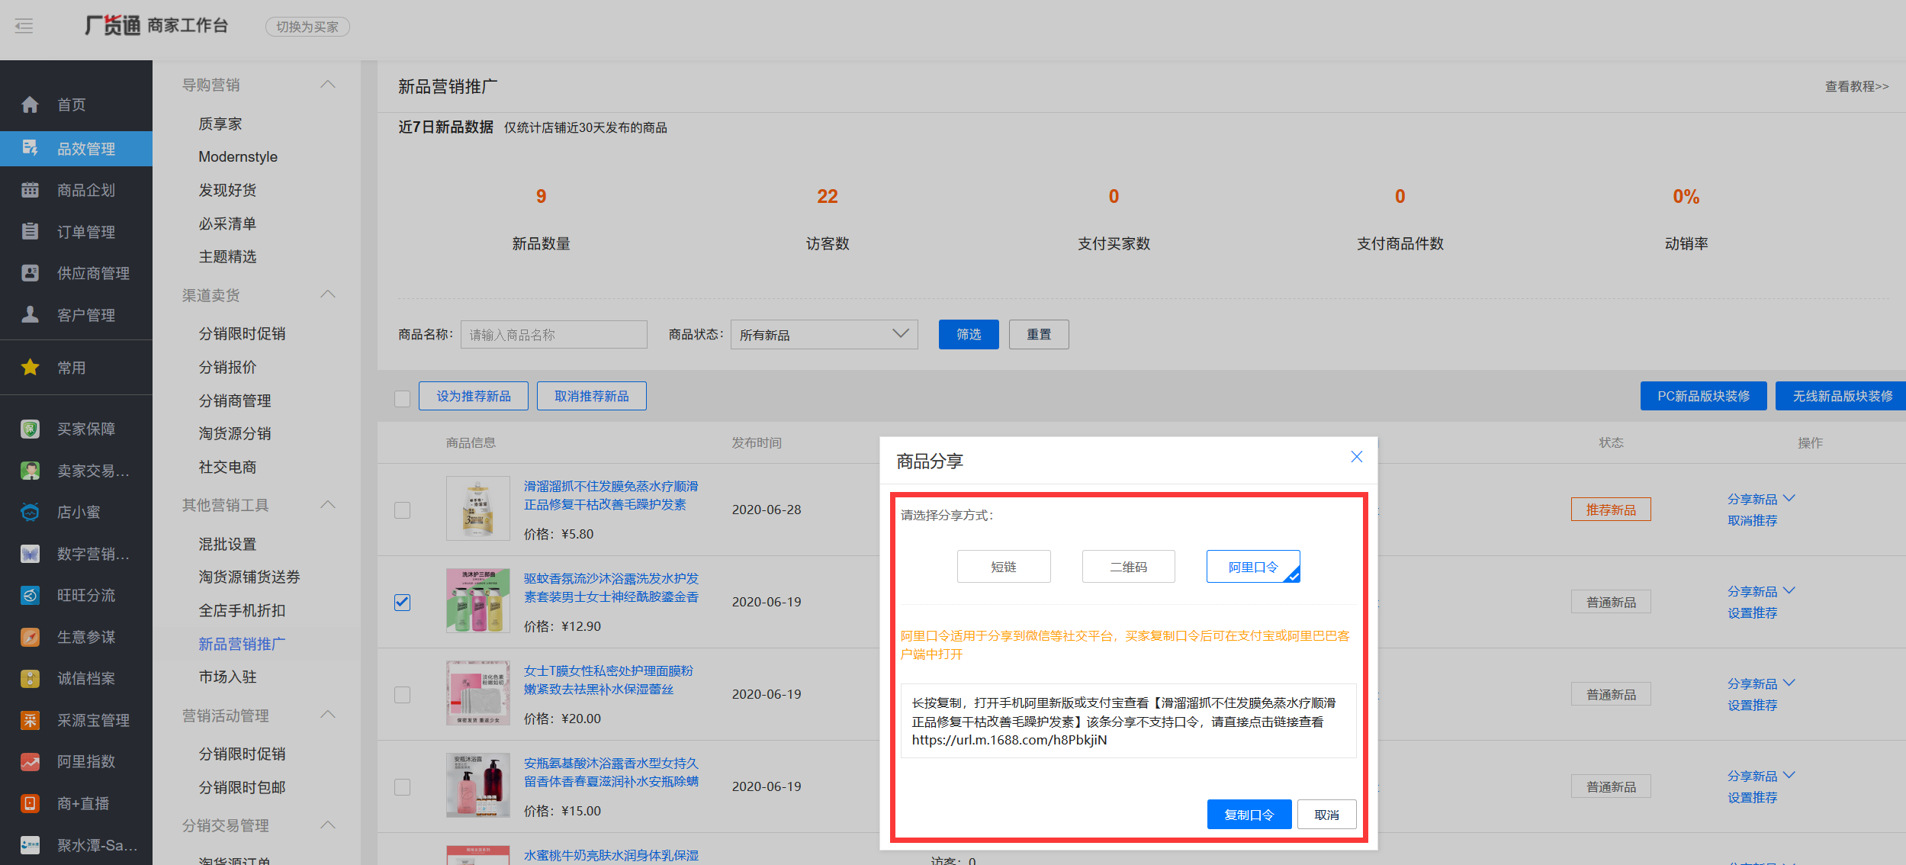Close the 商品分享 dialog
The height and width of the screenshot is (865, 1906).
tap(1356, 457)
